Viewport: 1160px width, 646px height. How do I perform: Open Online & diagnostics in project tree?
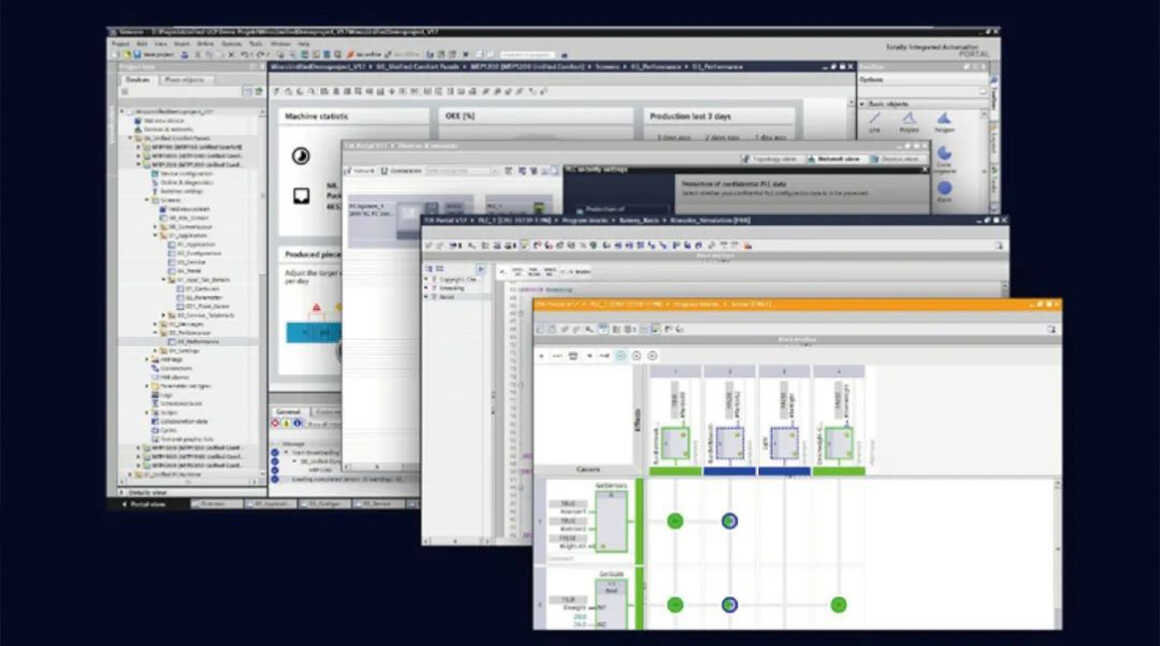(x=182, y=182)
